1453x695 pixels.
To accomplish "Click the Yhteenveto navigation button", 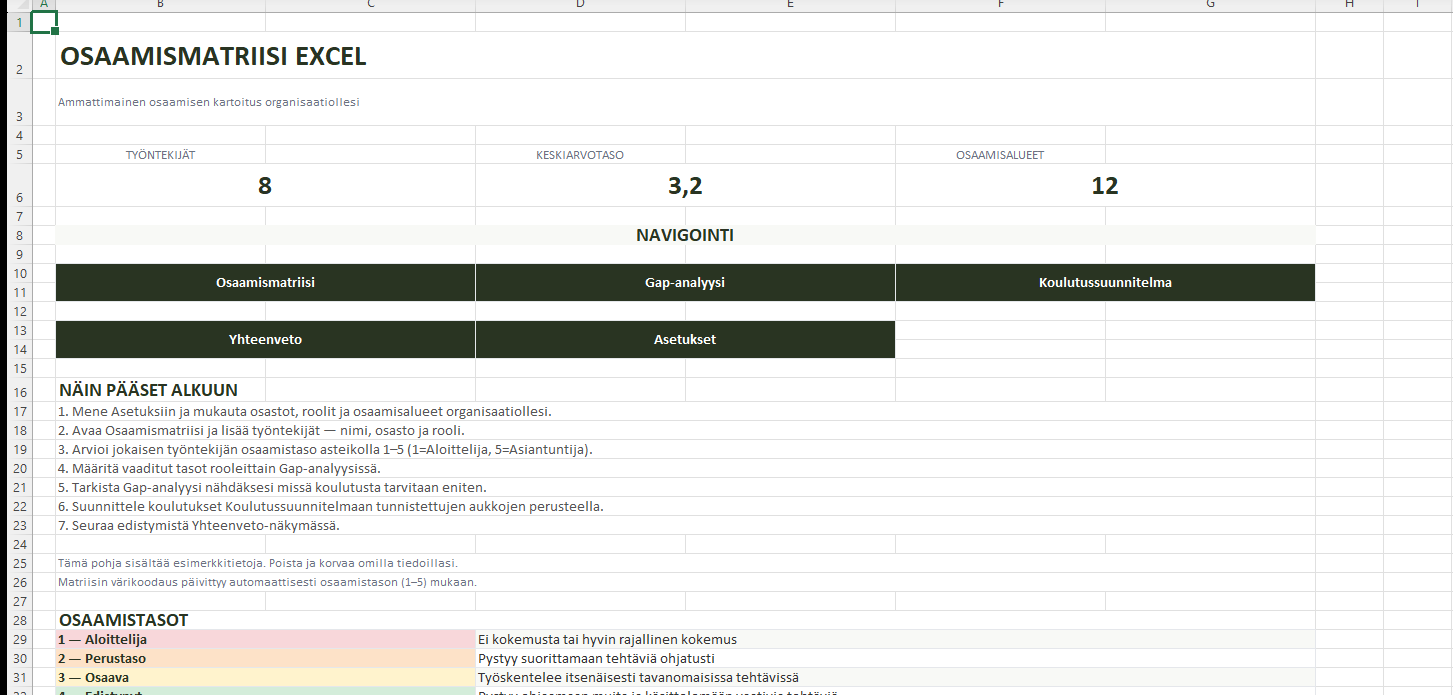I will [265, 340].
